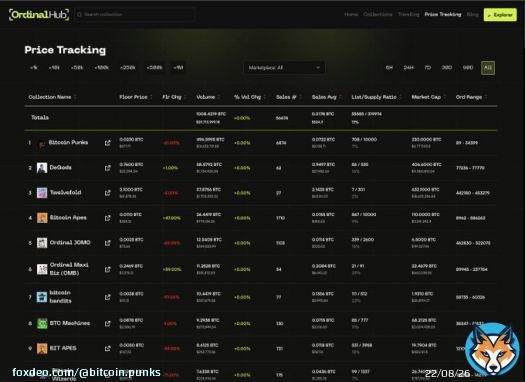Select the All time range filter
This screenshot has height=382, width=525.
[x=488, y=68]
